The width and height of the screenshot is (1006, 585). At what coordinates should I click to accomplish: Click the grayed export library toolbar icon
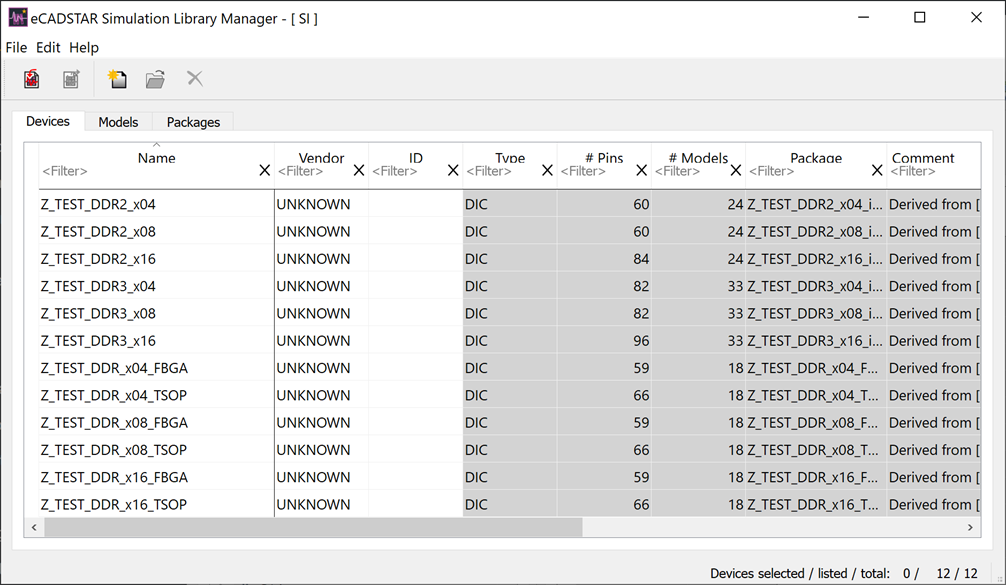point(71,79)
